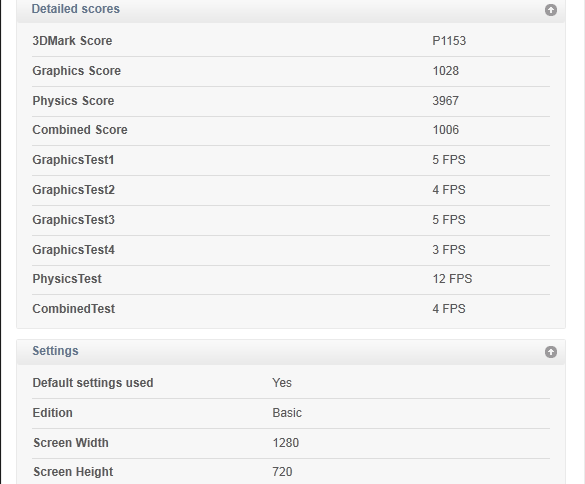Viewport: 585px width, 484px height.
Task: Click the PhysicsTest 12 FPS value
Action: click(x=452, y=279)
